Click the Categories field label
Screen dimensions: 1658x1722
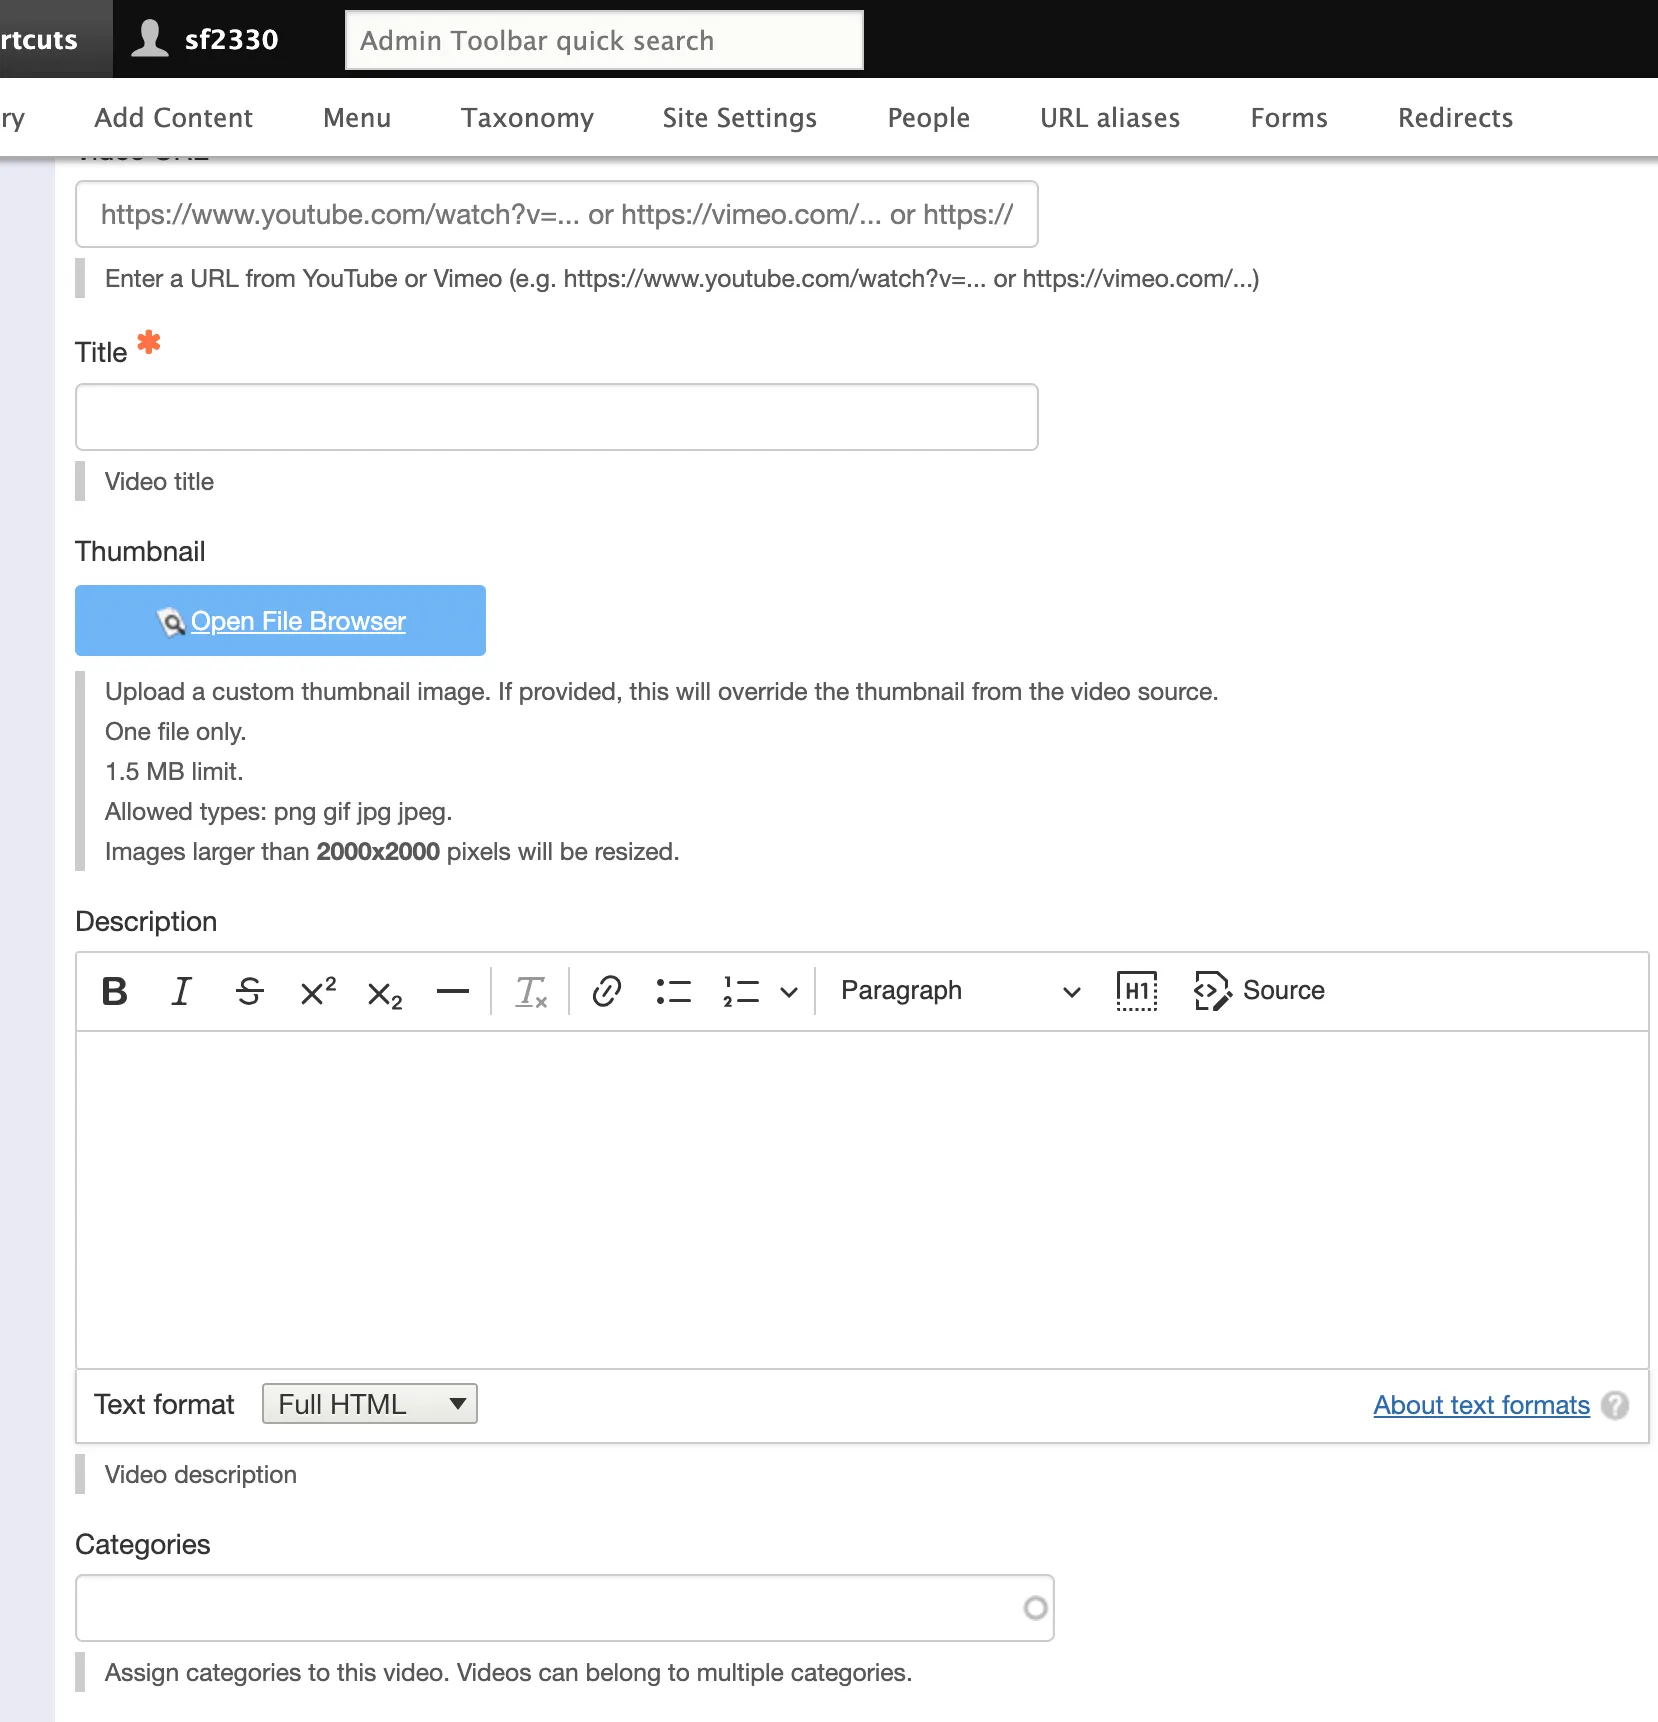pos(143,1544)
